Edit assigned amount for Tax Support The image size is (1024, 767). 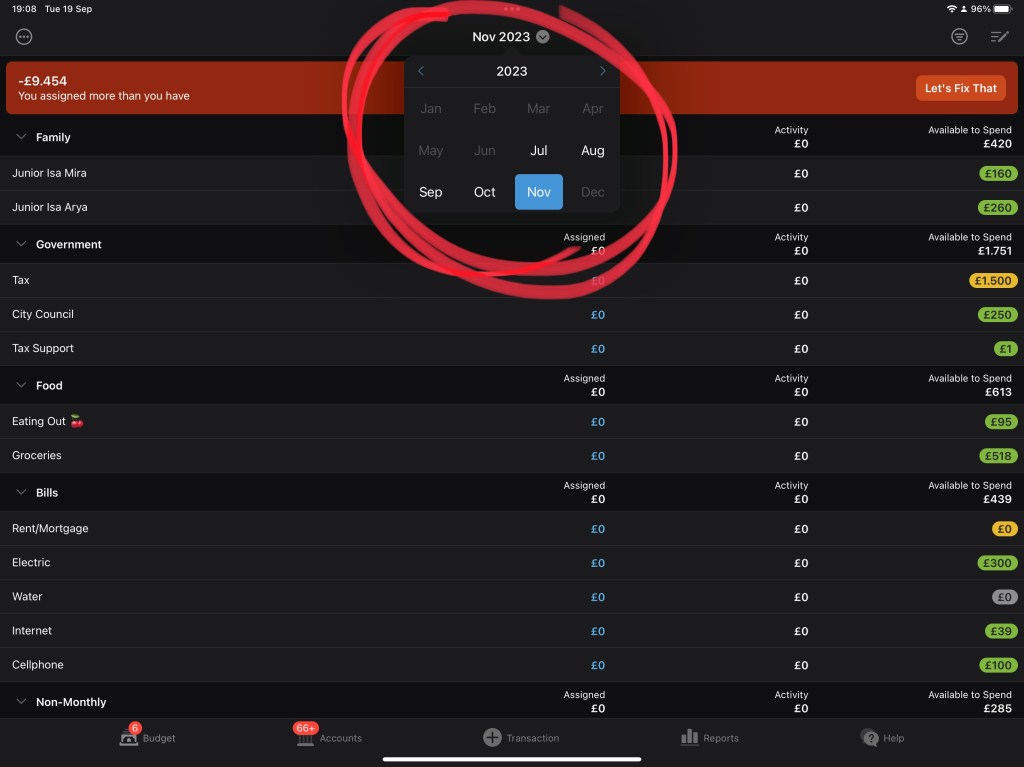[x=598, y=348]
